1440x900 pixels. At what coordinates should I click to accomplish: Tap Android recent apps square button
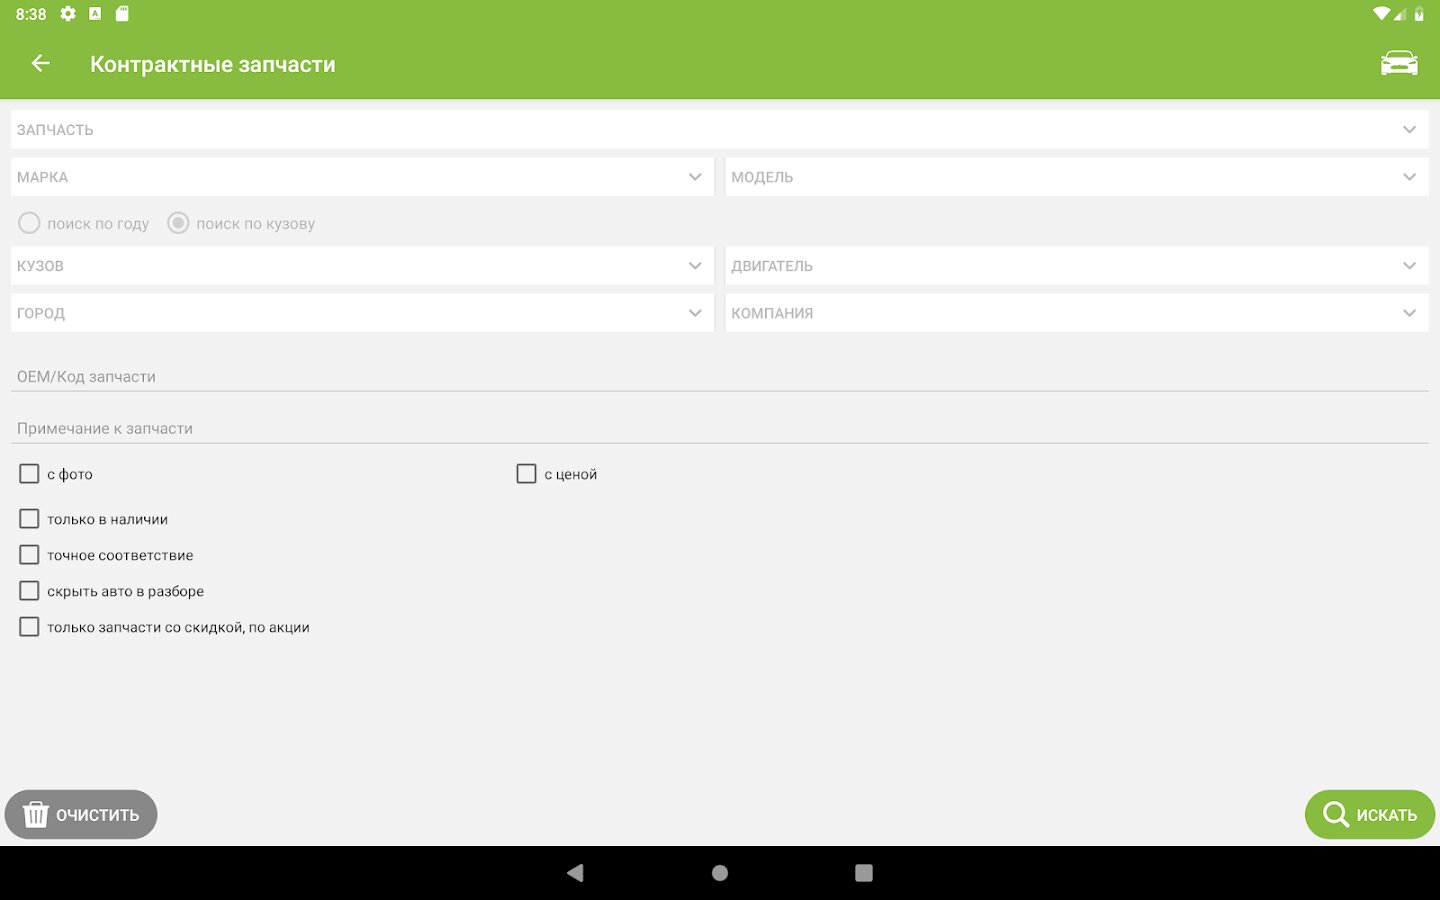[x=864, y=873]
